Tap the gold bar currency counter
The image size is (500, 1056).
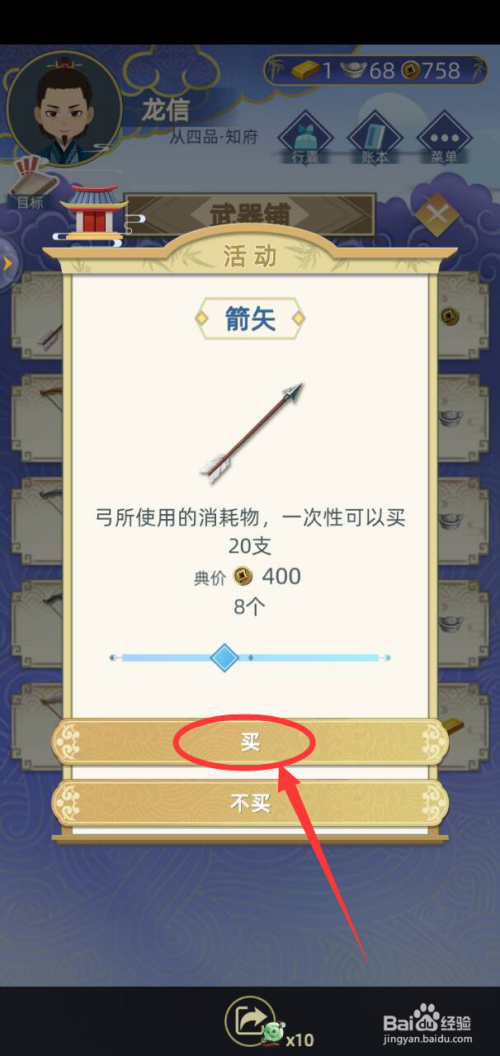pos(311,70)
